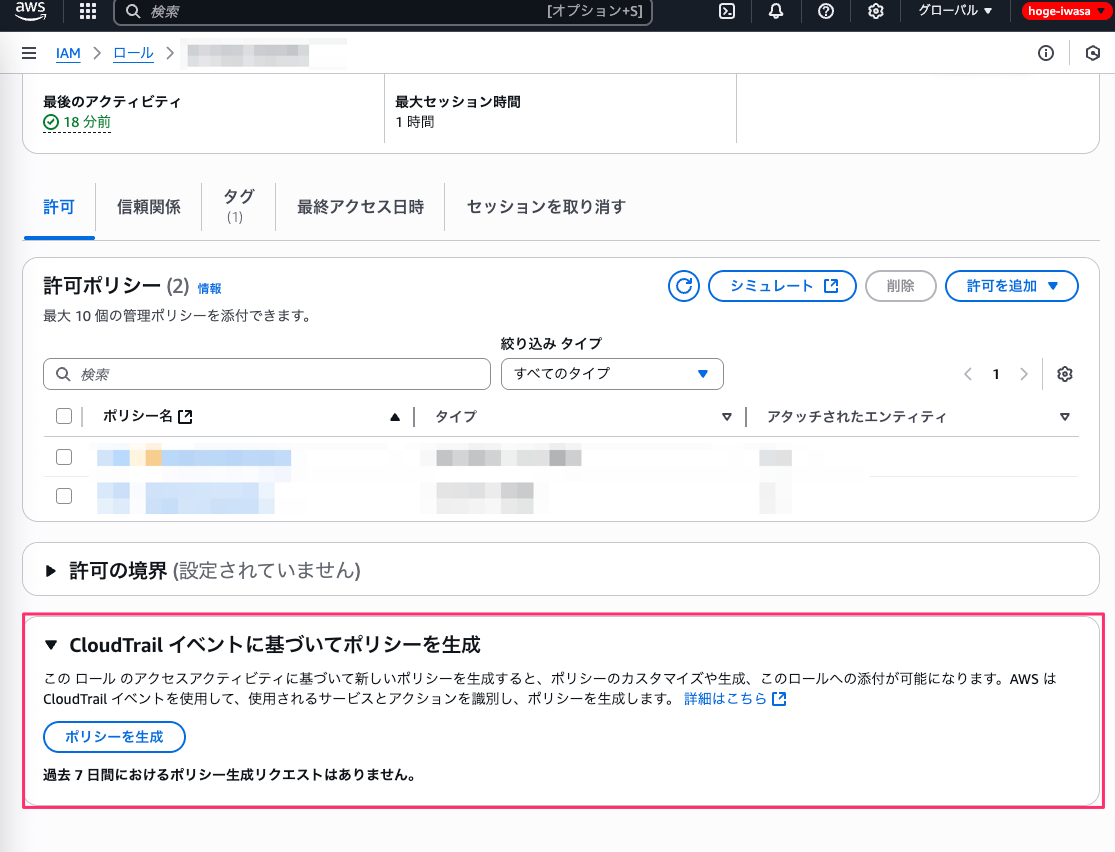This screenshot has width=1115, height=852.
Task: Click the IAM breadcrumb link
Action: (68, 53)
